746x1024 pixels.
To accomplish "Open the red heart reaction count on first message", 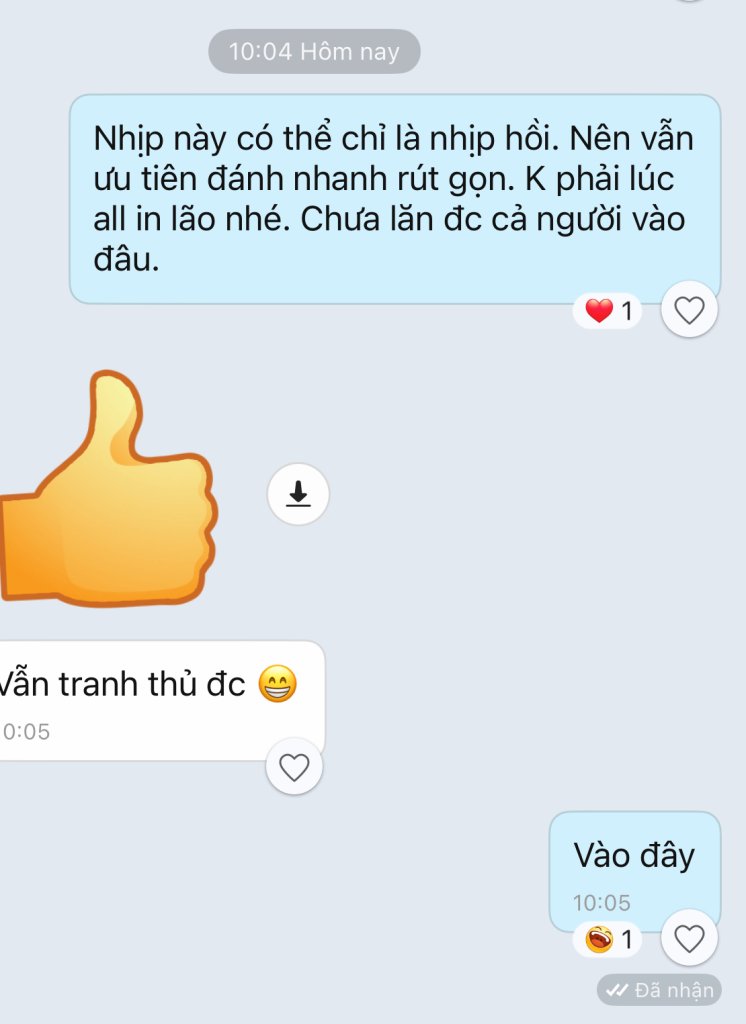I will click(608, 310).
